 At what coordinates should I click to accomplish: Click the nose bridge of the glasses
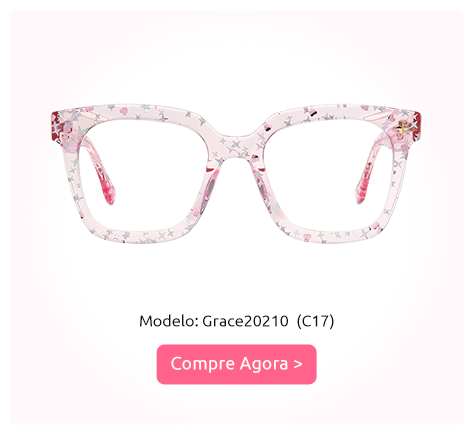click(x=236, y=142)
